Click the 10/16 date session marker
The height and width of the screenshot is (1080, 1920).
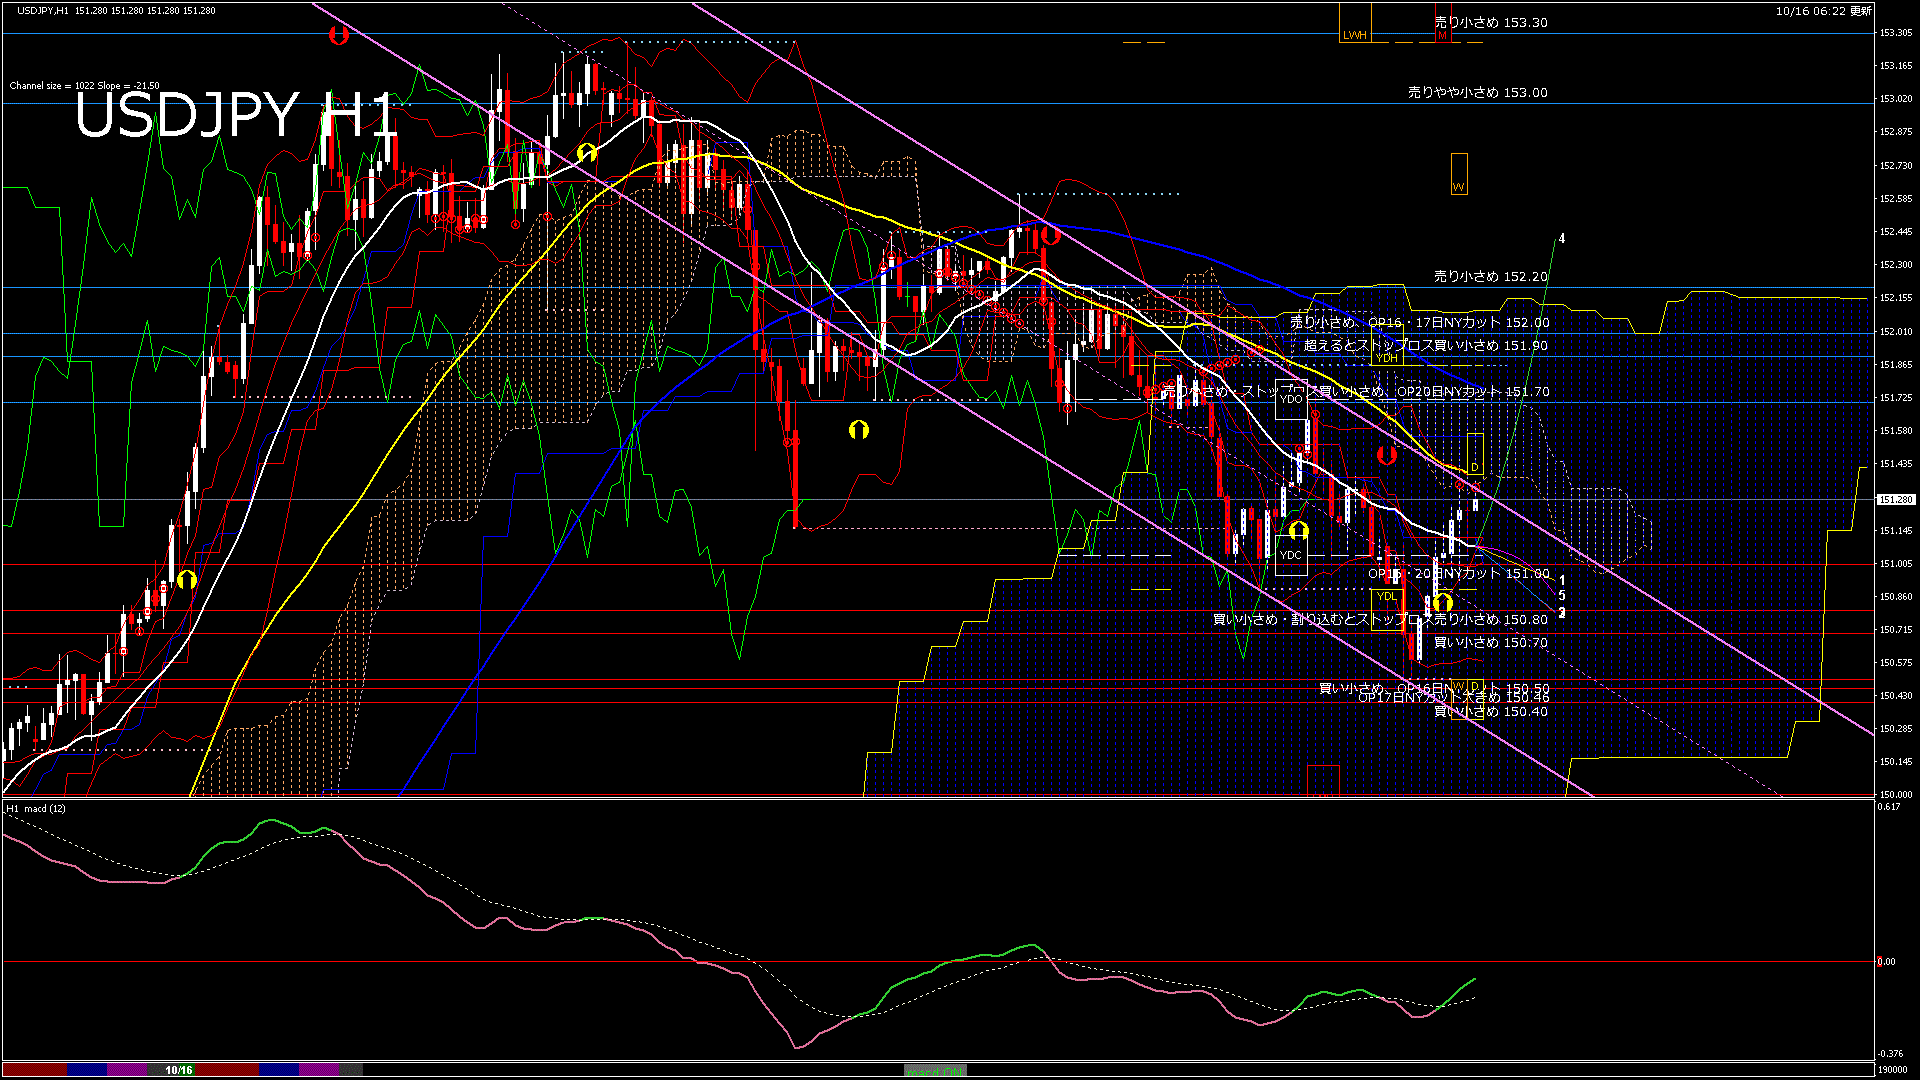tap(179, 1070)
